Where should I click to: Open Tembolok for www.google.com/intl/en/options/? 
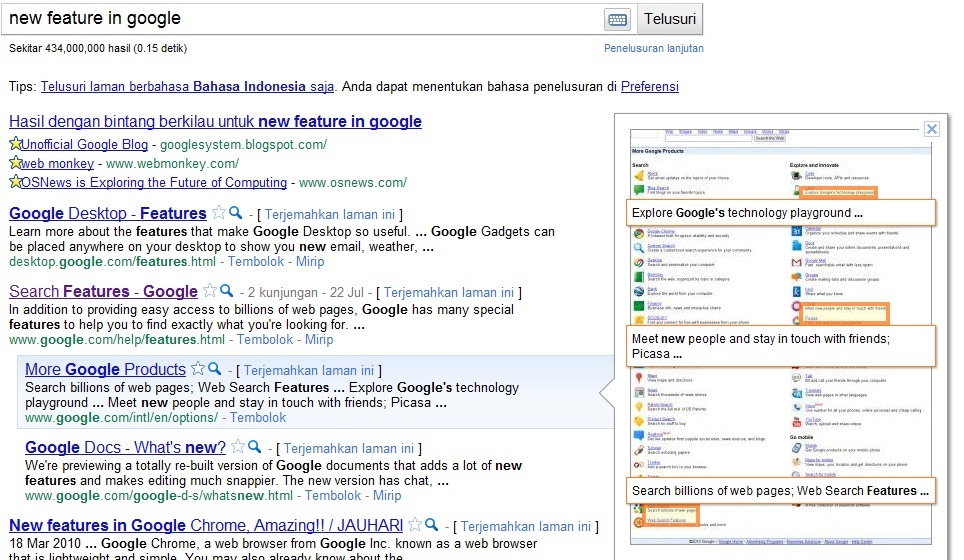(258, 417)
